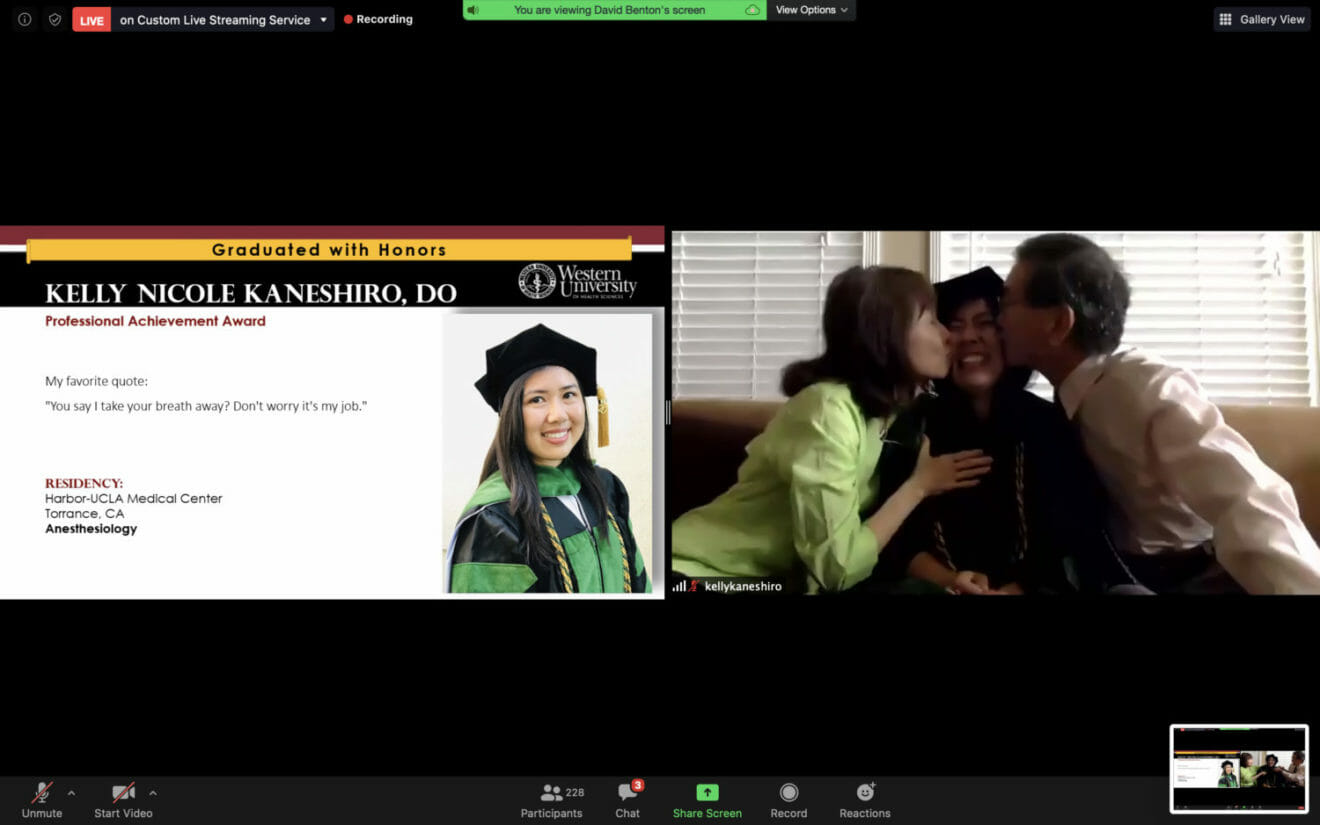The height and width of the screenshot is (825, 1320).
Task: Click the speaker icon on the screen-share banner
Action: (472, 11)
